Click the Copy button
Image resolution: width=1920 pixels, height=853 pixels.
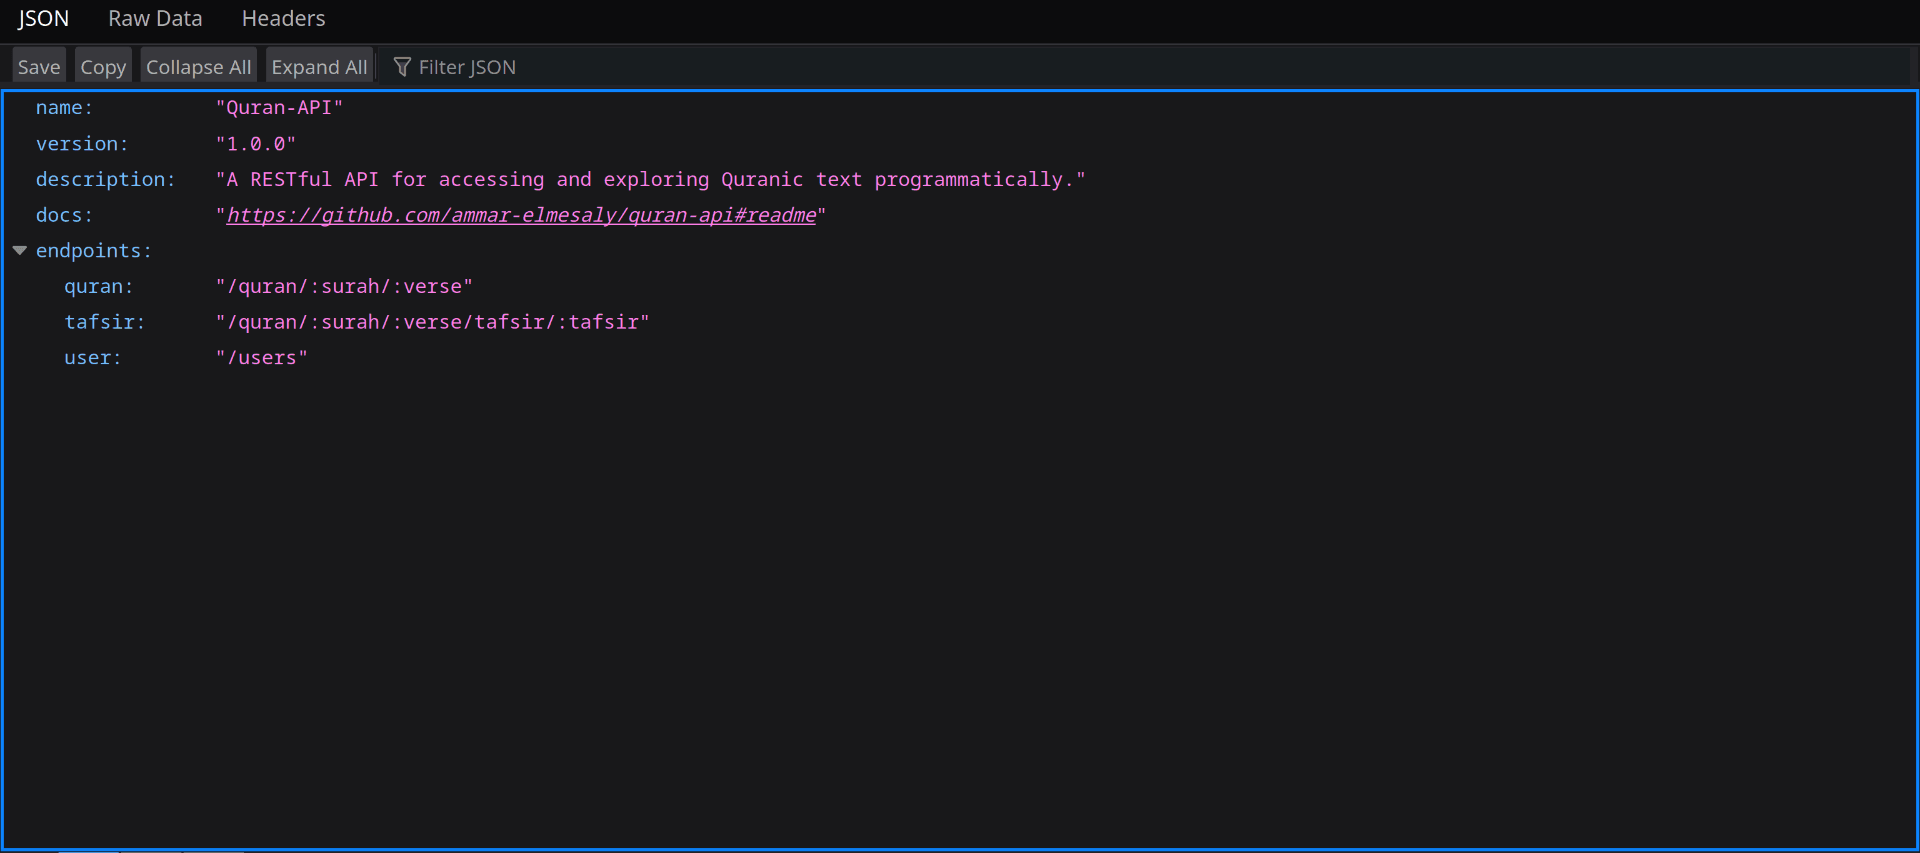tap(103, 67)
